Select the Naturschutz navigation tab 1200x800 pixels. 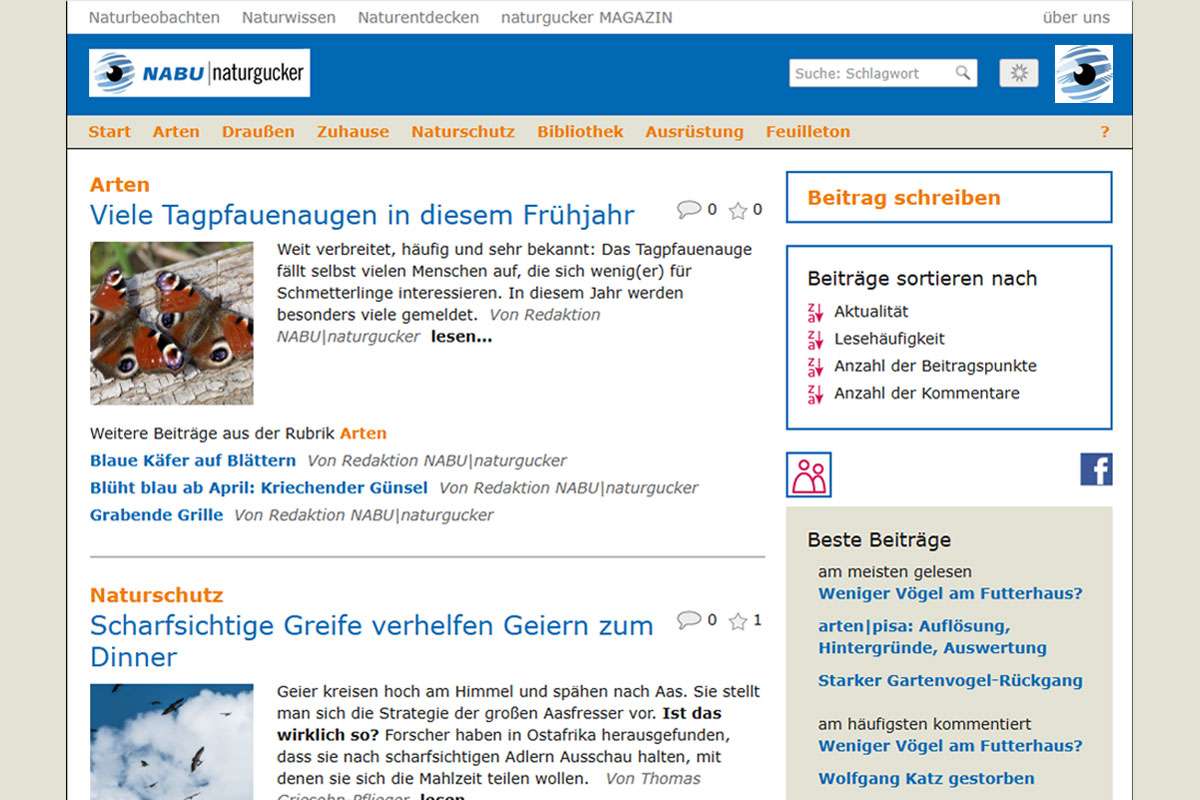[463, 132]
